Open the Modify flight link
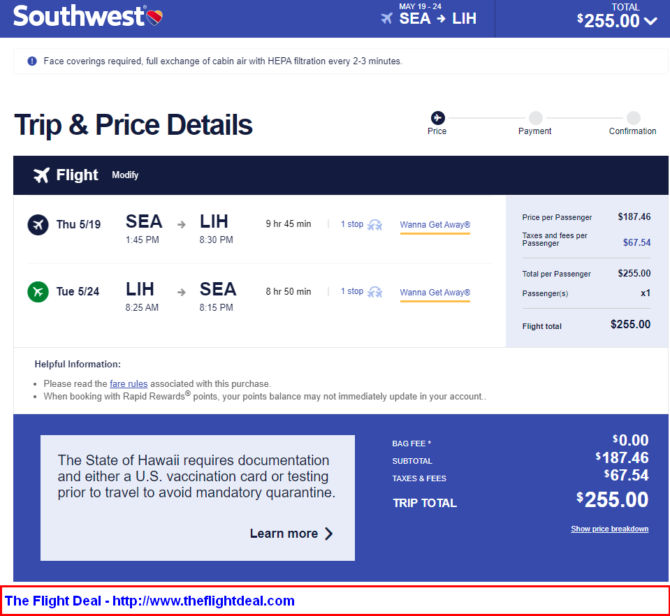The width and height of the screenshot is (670, 616). click(125, 175)
